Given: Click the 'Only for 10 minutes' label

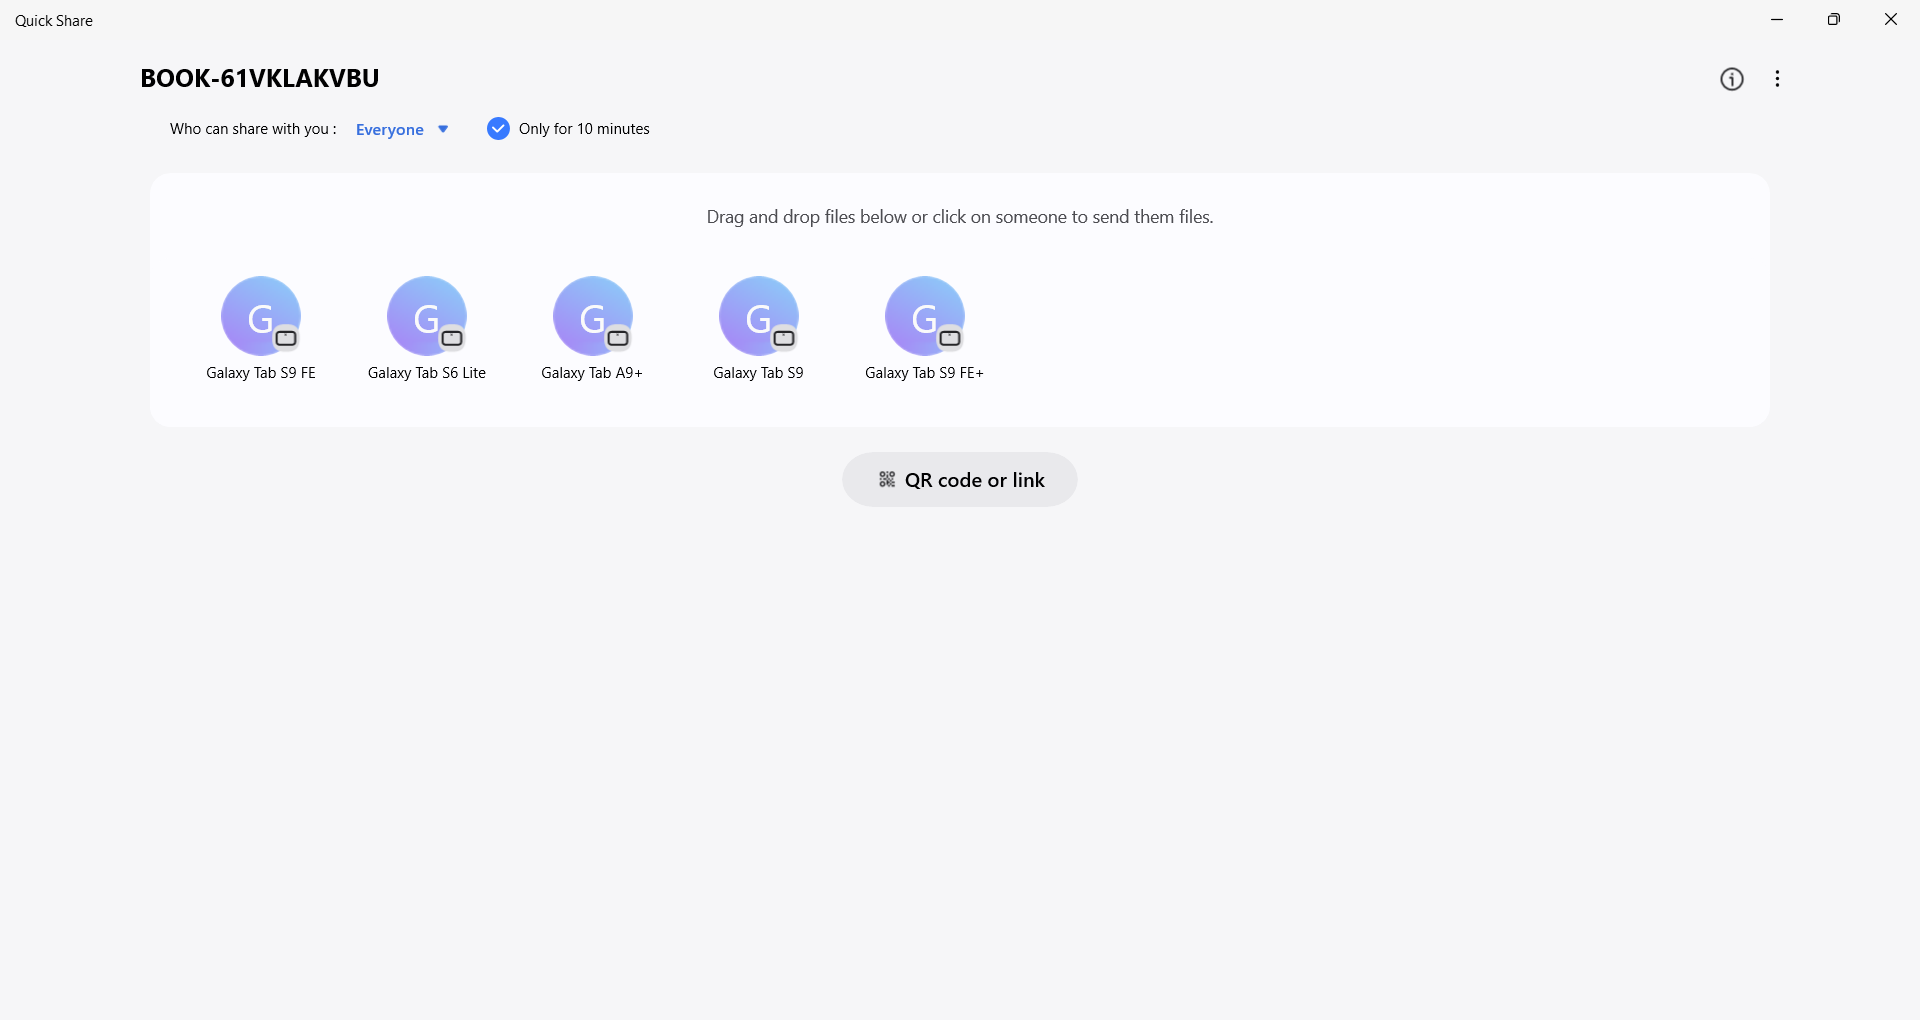Looking at the screenshot, I should pyautogui.click(x=584, y=129).
